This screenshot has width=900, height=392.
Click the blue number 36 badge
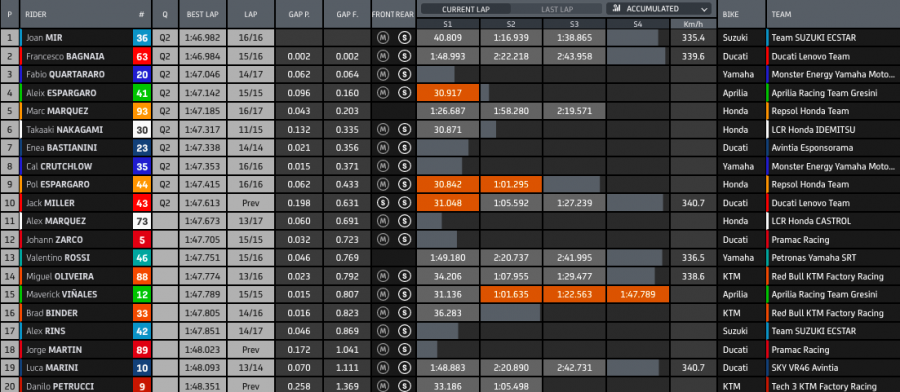142,38
